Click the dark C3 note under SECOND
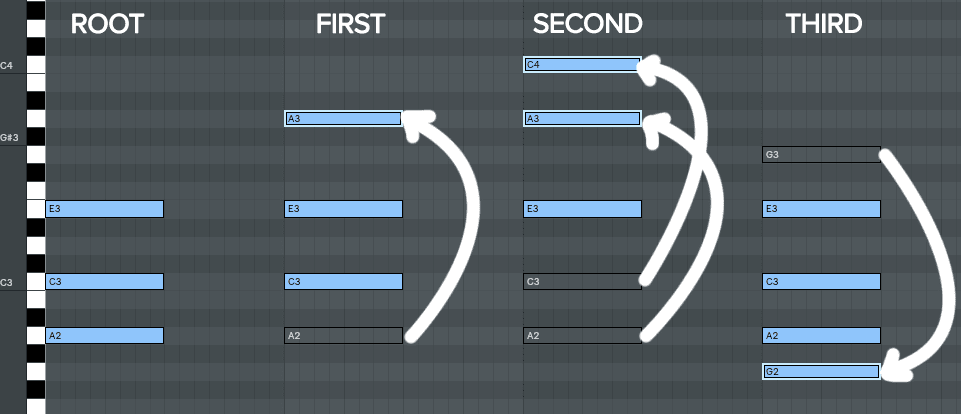 pyautogui.click(x=581, y=282)
